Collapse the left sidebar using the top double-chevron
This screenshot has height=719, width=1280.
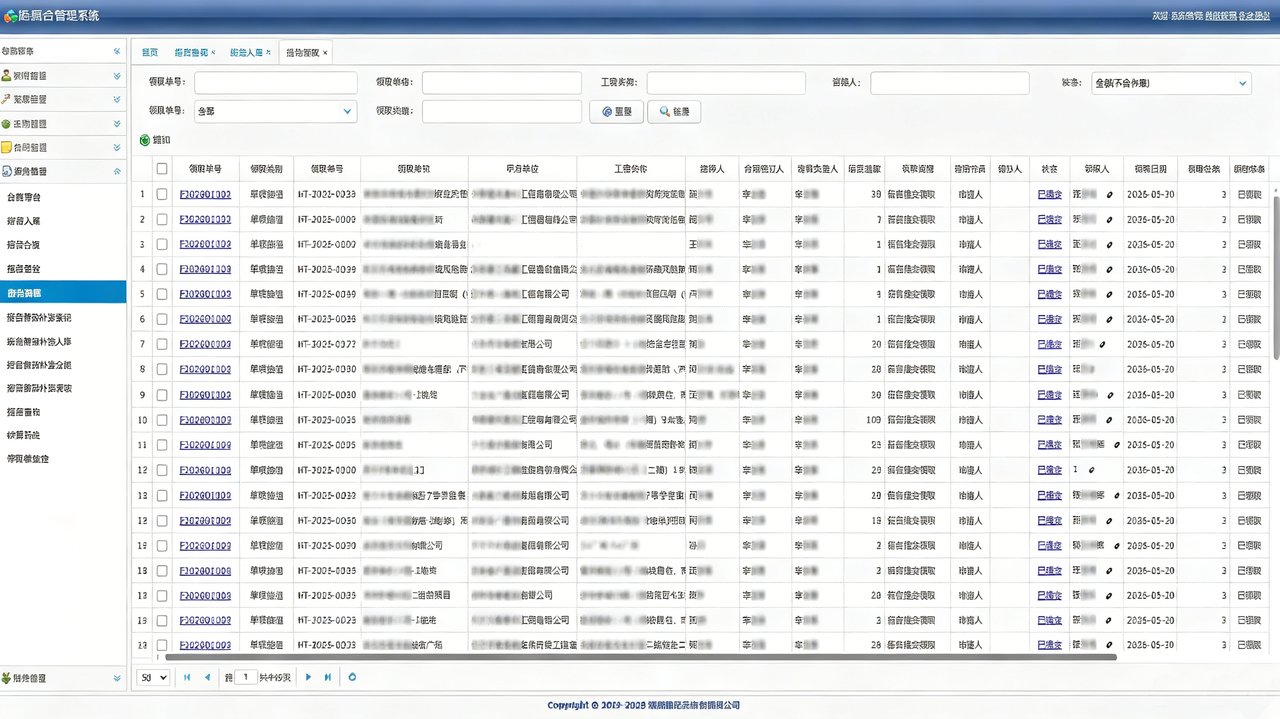pos(117,50)
